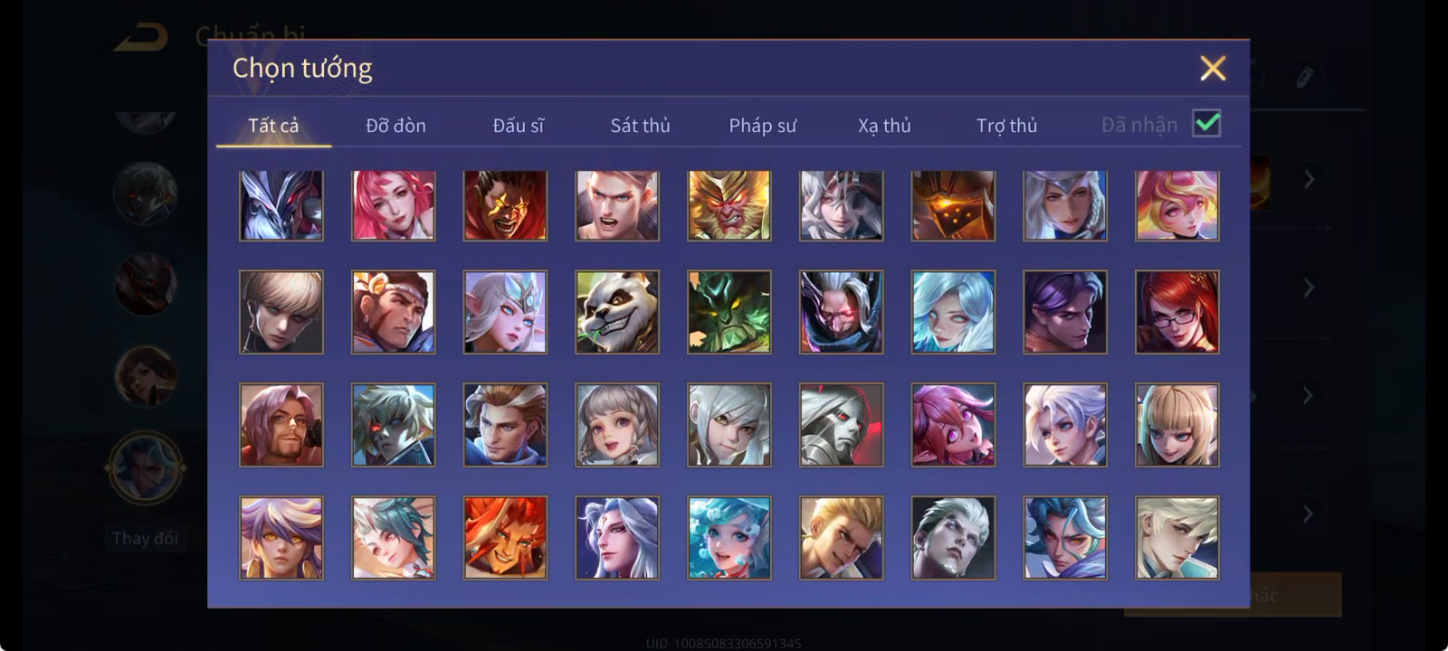Screen dimensions: 1448x651
Task: Choose the panda hero portrait
Action: [x=617, y=312]
